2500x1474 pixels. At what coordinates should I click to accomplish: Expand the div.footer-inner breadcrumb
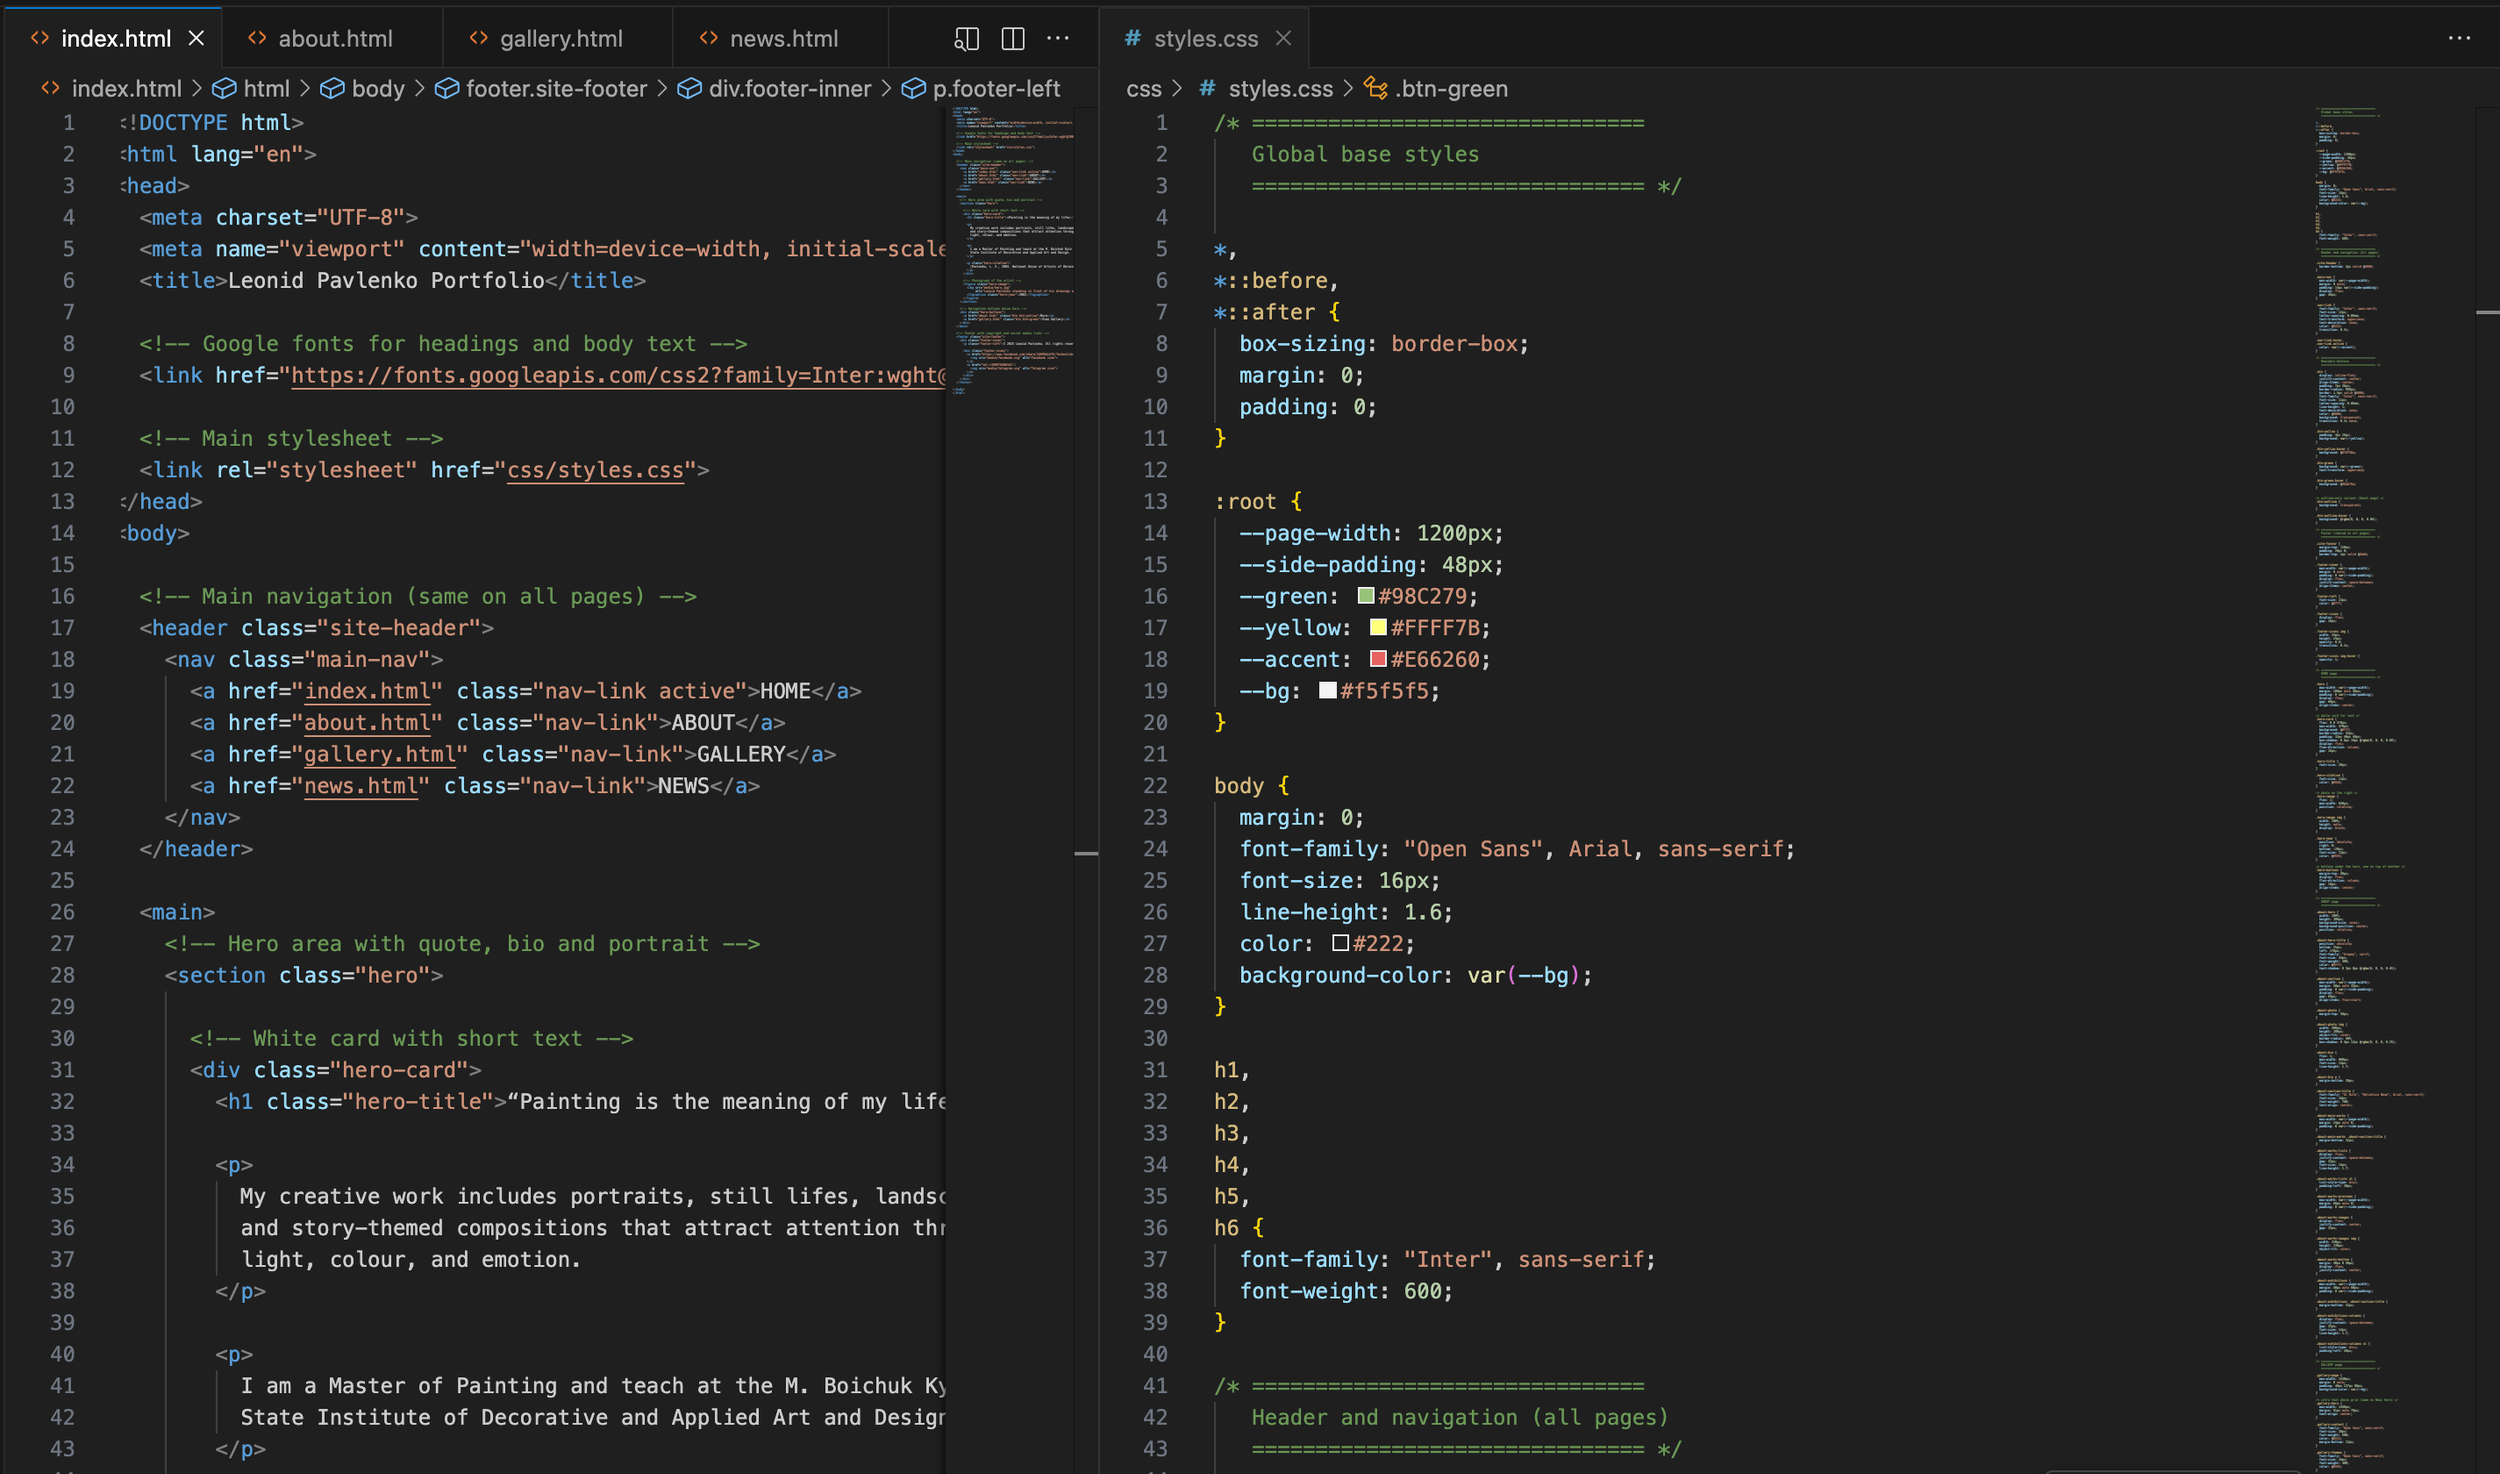789,89
